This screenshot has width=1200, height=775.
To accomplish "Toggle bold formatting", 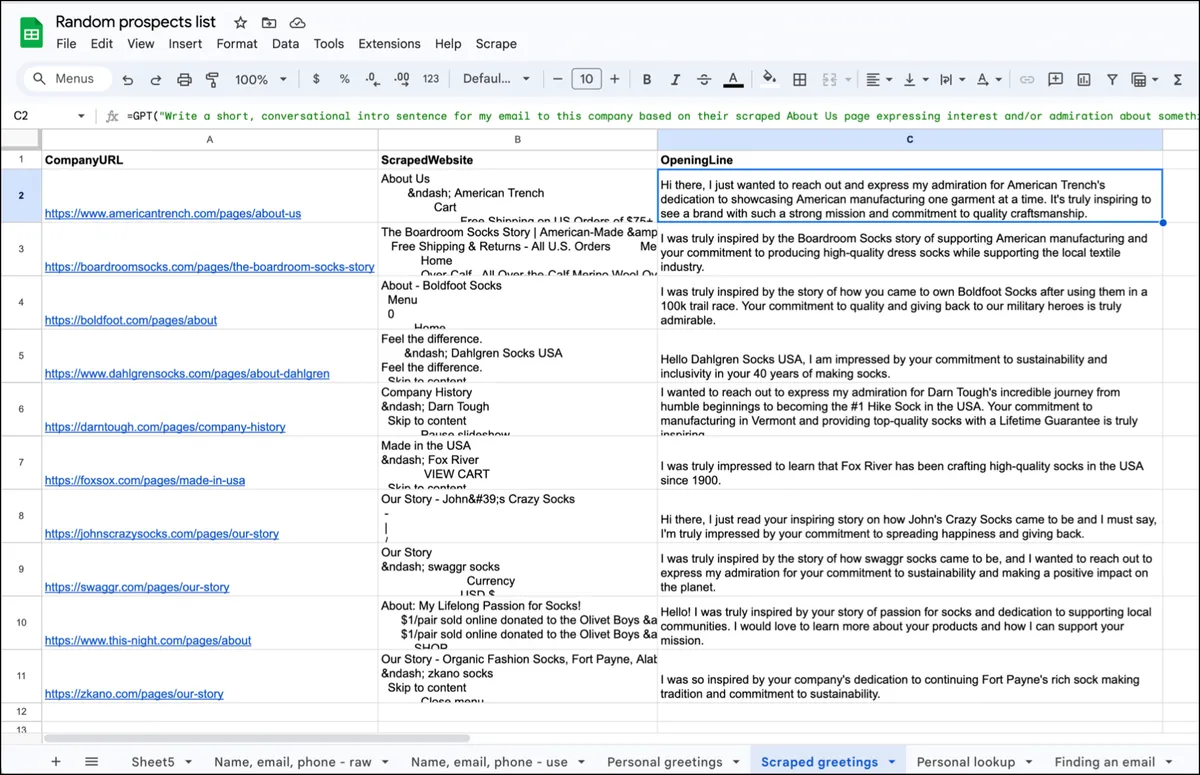I will (647, 79).
